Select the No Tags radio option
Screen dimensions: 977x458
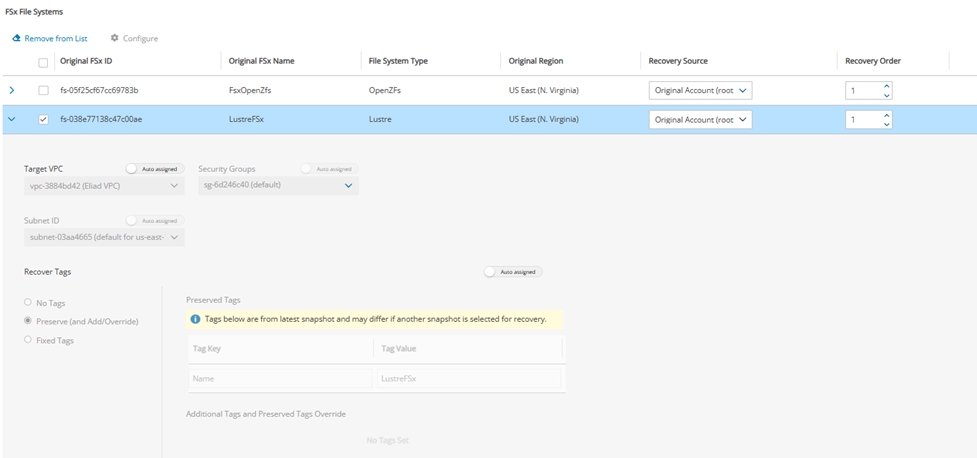click(x=28, y=302)
